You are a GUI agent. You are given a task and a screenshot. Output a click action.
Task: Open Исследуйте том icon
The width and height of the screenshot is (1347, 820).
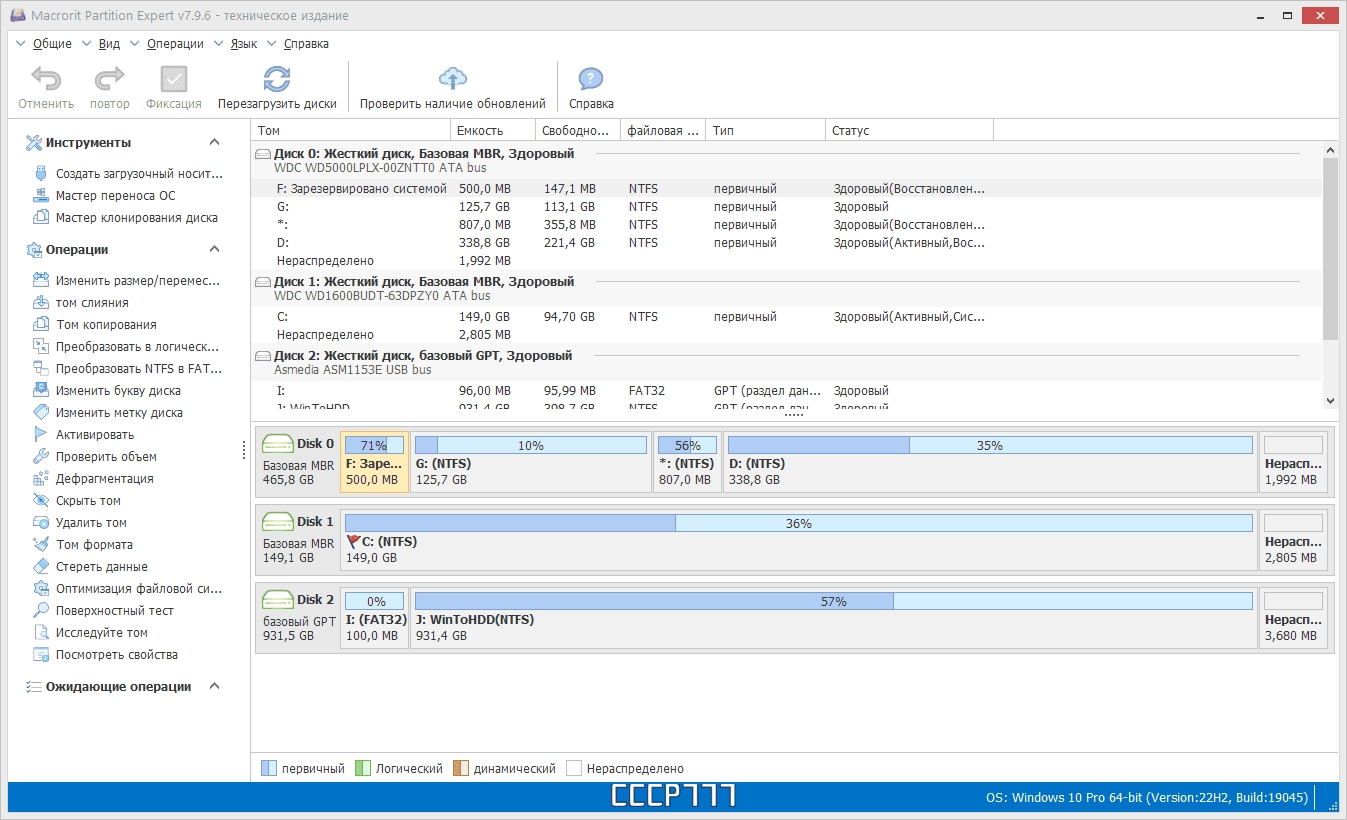41,632
